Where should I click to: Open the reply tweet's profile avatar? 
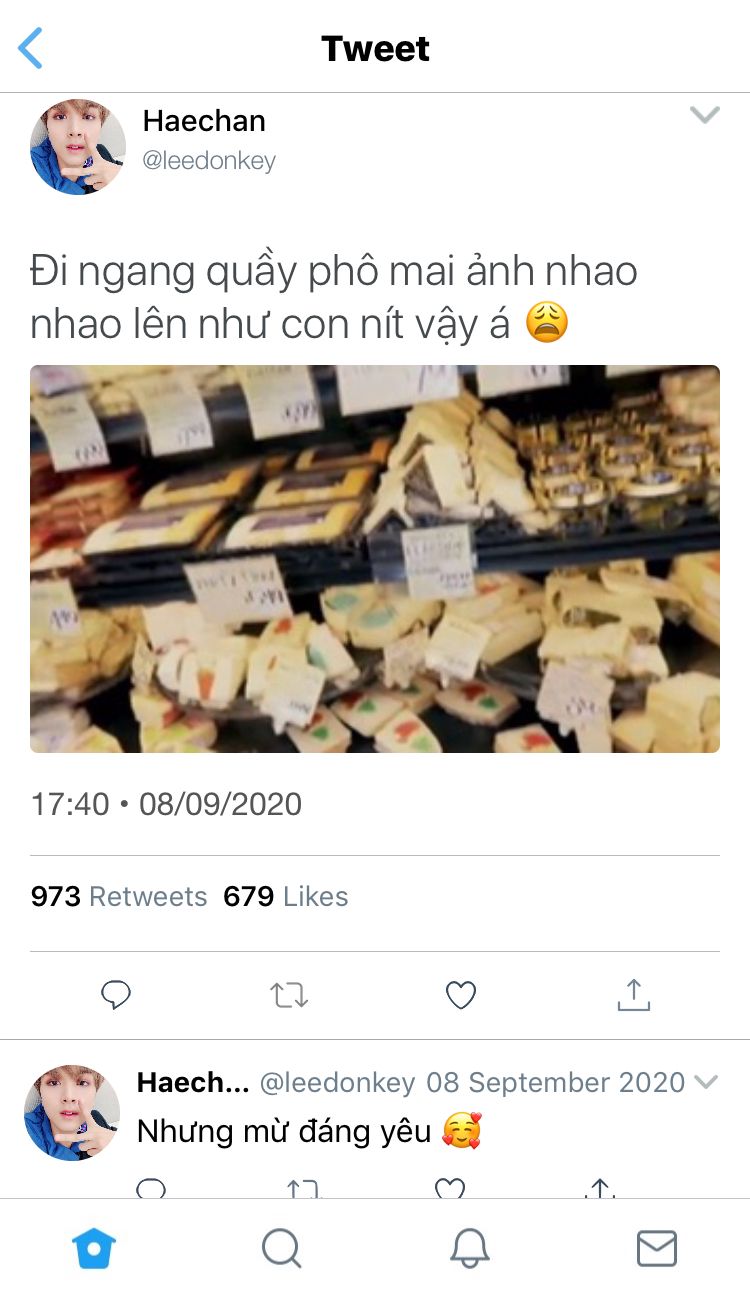pos(72,1113)
